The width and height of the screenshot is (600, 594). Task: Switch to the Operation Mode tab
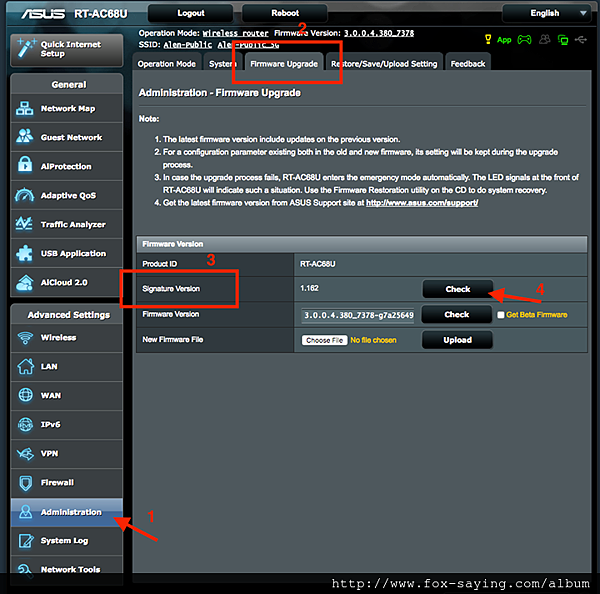[x=167, y=64]
